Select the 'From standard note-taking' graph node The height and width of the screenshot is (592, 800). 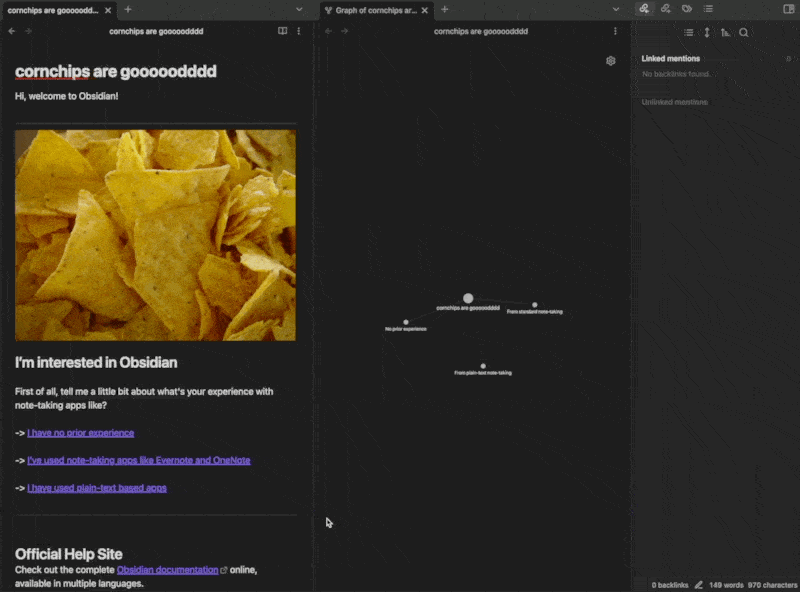[535, 305]
